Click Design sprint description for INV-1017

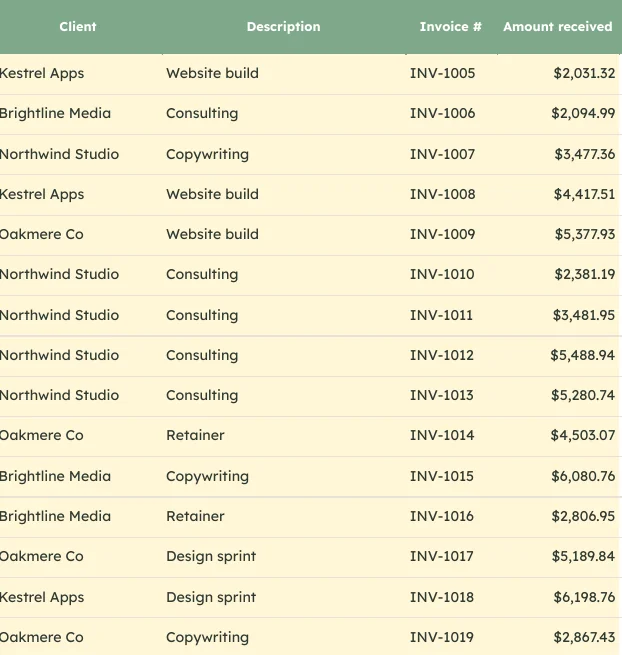[211, 557]
